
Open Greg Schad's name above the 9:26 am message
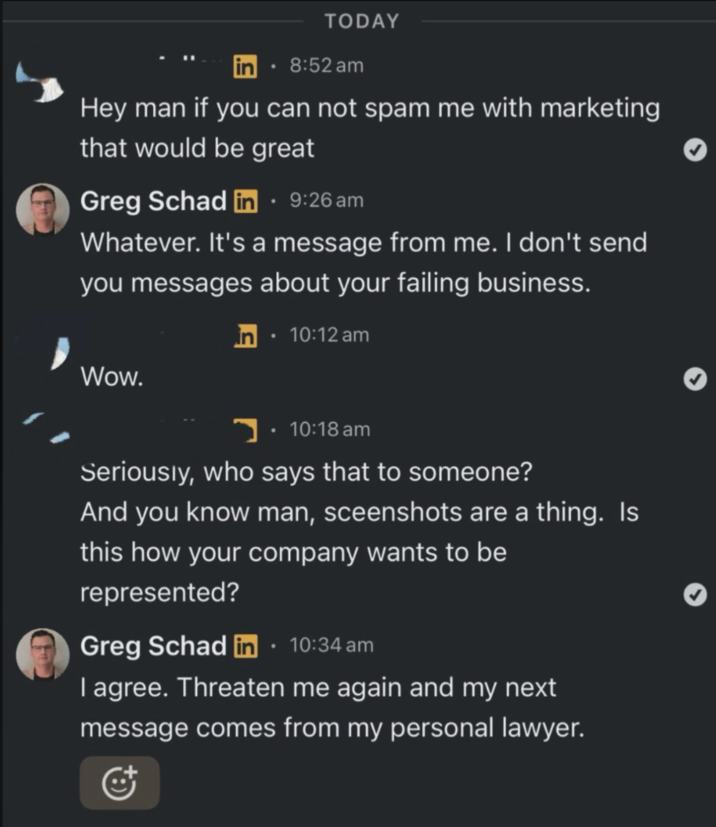point(150,201)
